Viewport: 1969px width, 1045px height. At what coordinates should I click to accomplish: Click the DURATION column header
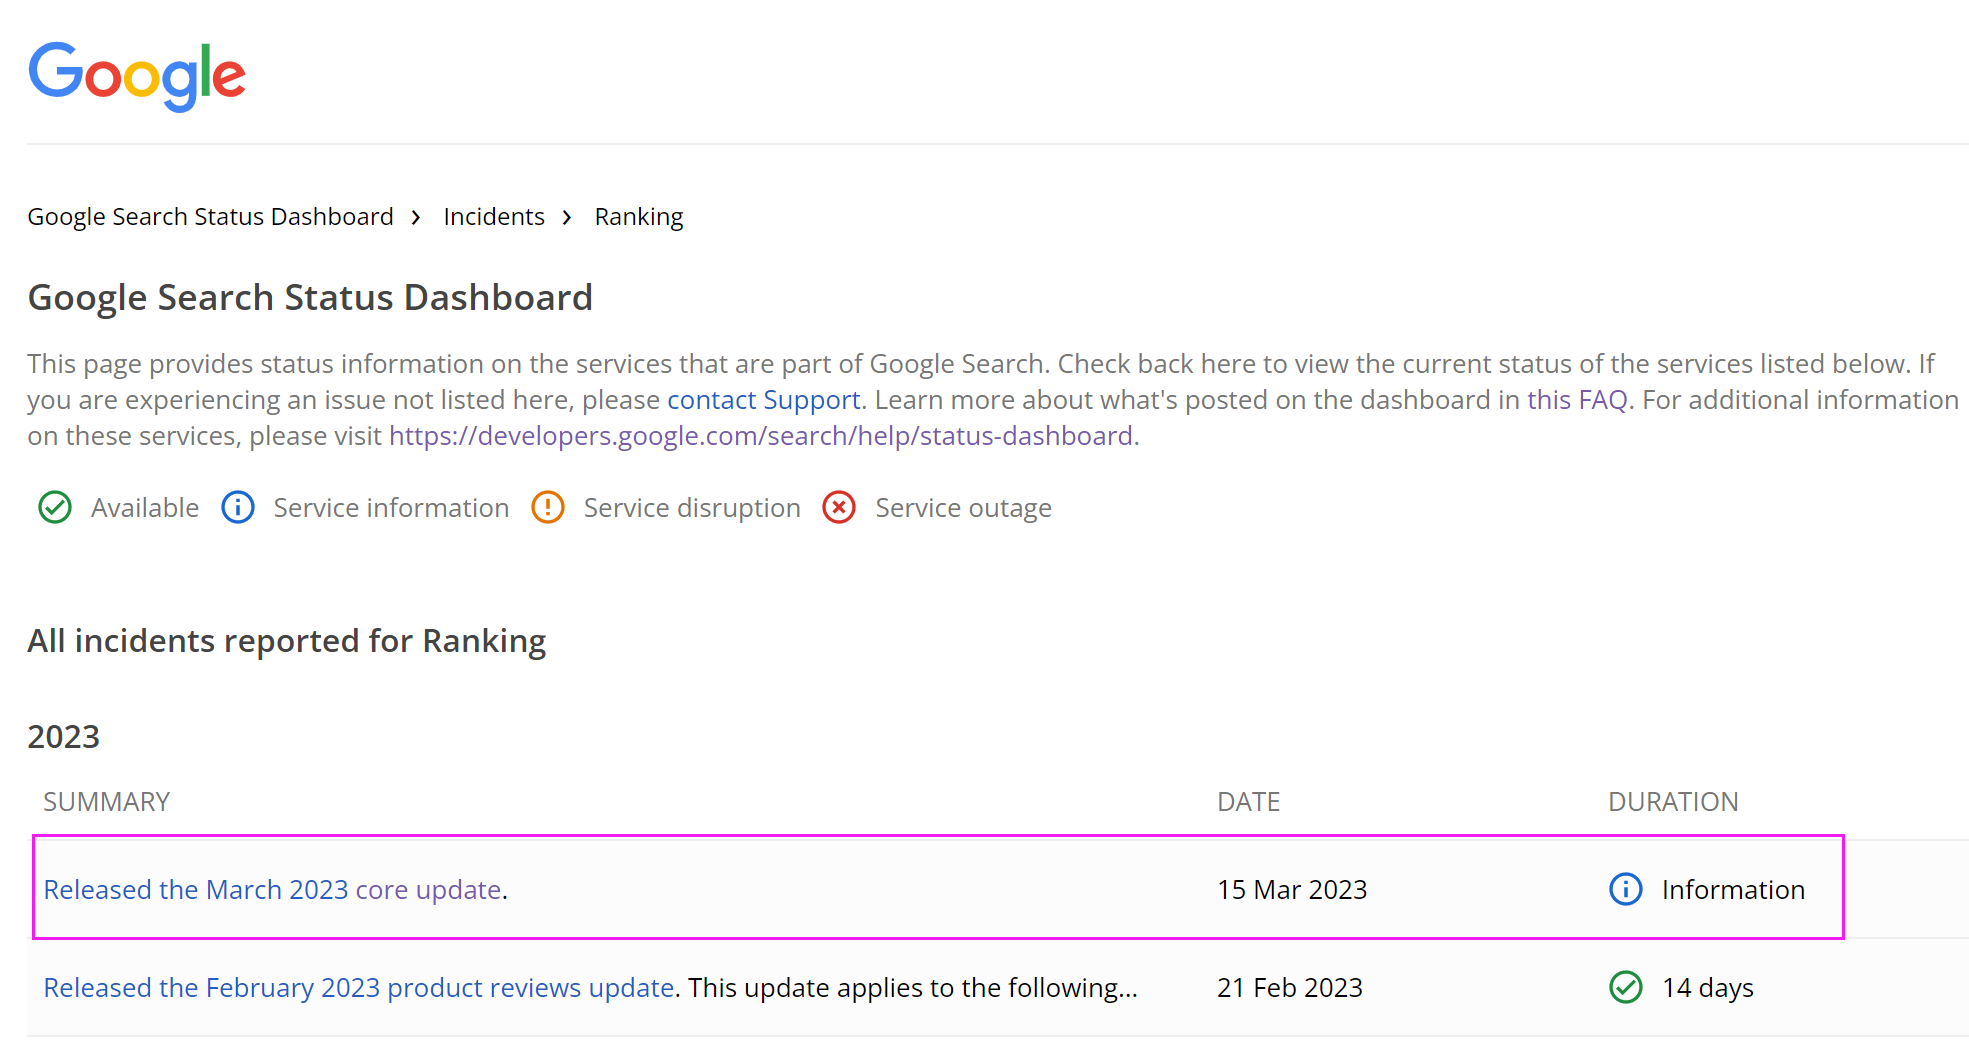click(1672, 802)
